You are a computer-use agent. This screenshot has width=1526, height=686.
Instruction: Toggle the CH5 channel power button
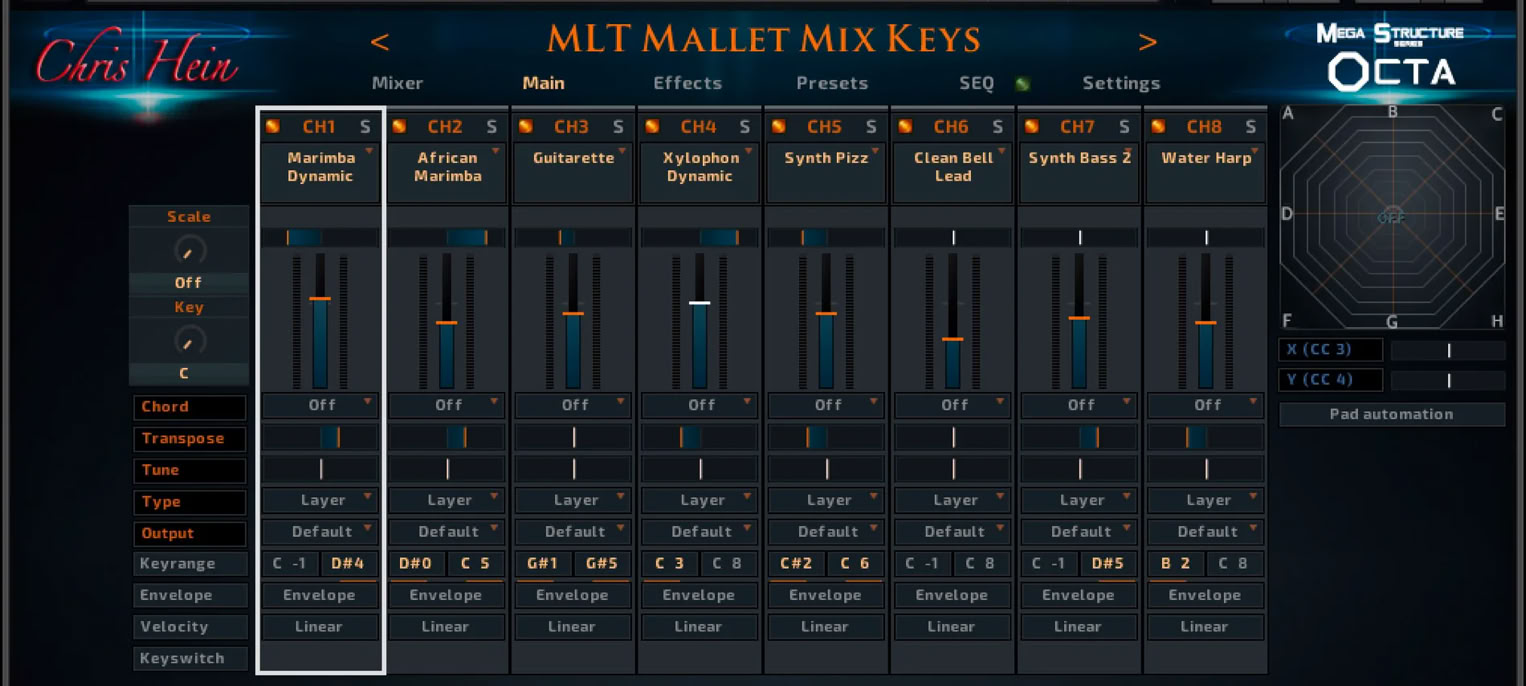click(779, 127)
